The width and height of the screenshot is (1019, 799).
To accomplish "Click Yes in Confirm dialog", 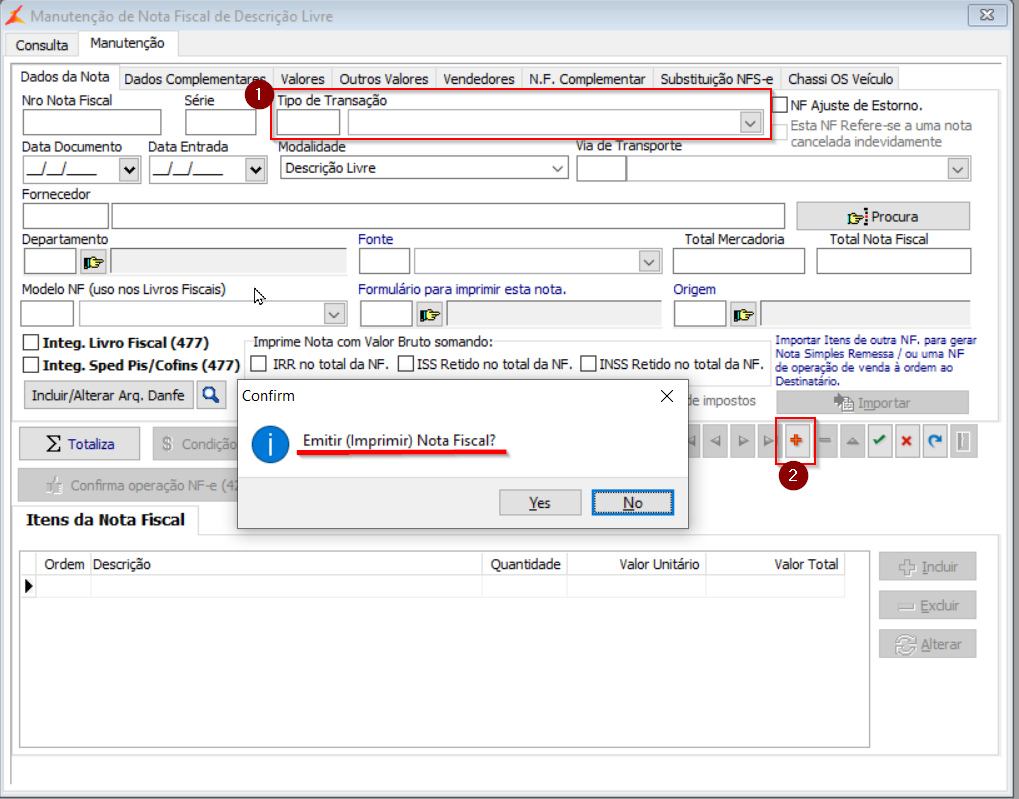I will pyautogui.click(x=540, y=503).
